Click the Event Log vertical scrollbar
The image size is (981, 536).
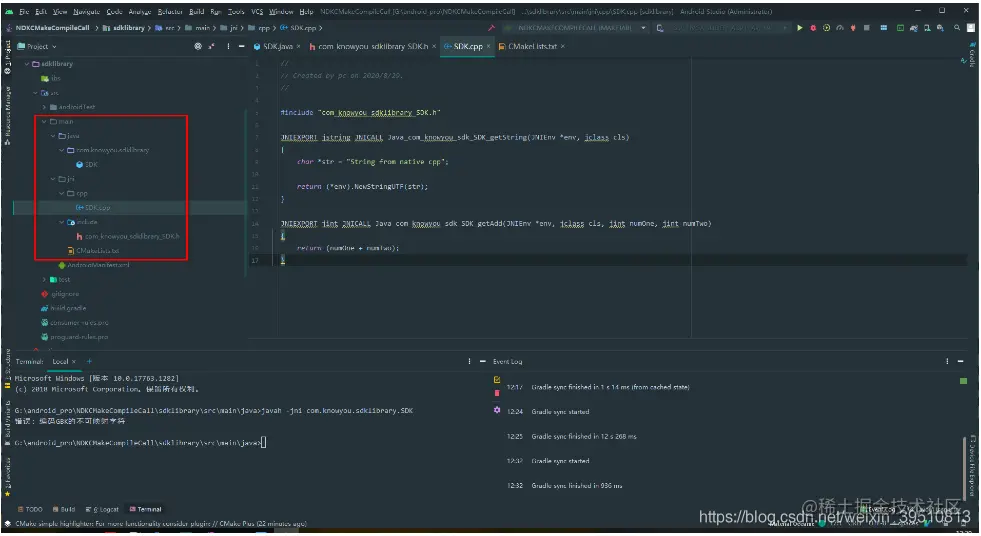964,467
